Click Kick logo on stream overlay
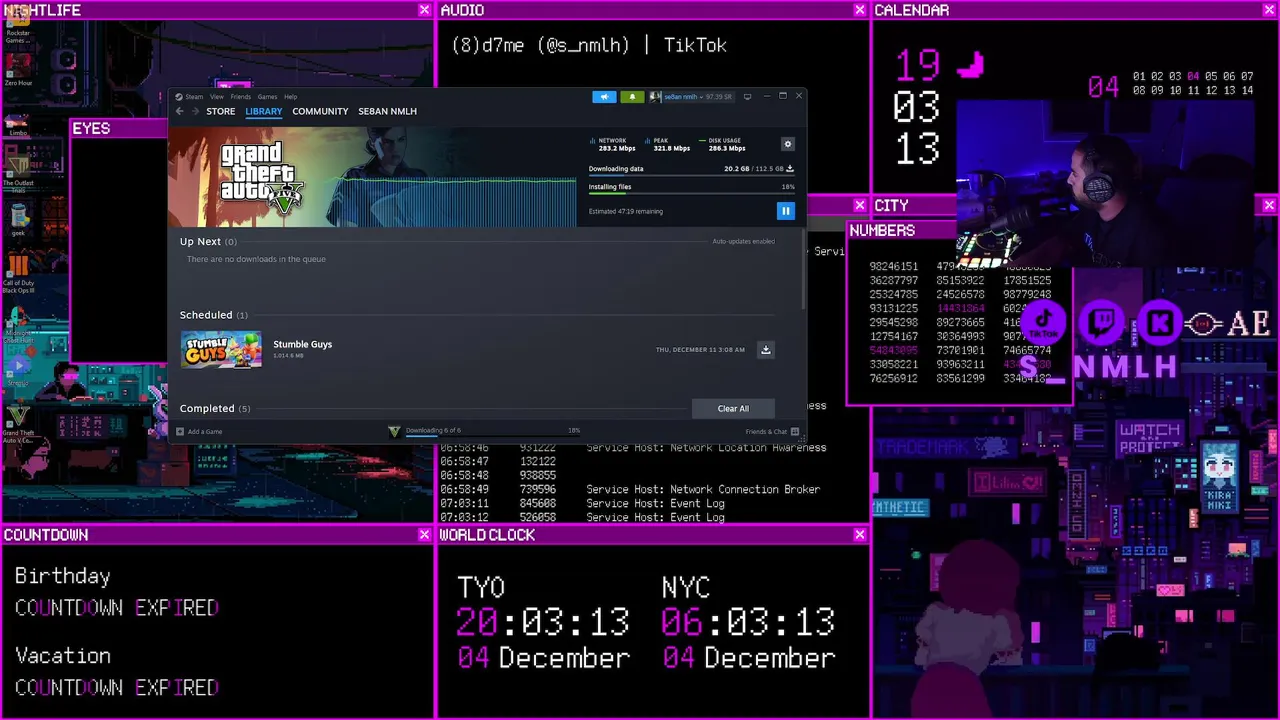This screenshot has width=1280, height=720. (1160, 323)
